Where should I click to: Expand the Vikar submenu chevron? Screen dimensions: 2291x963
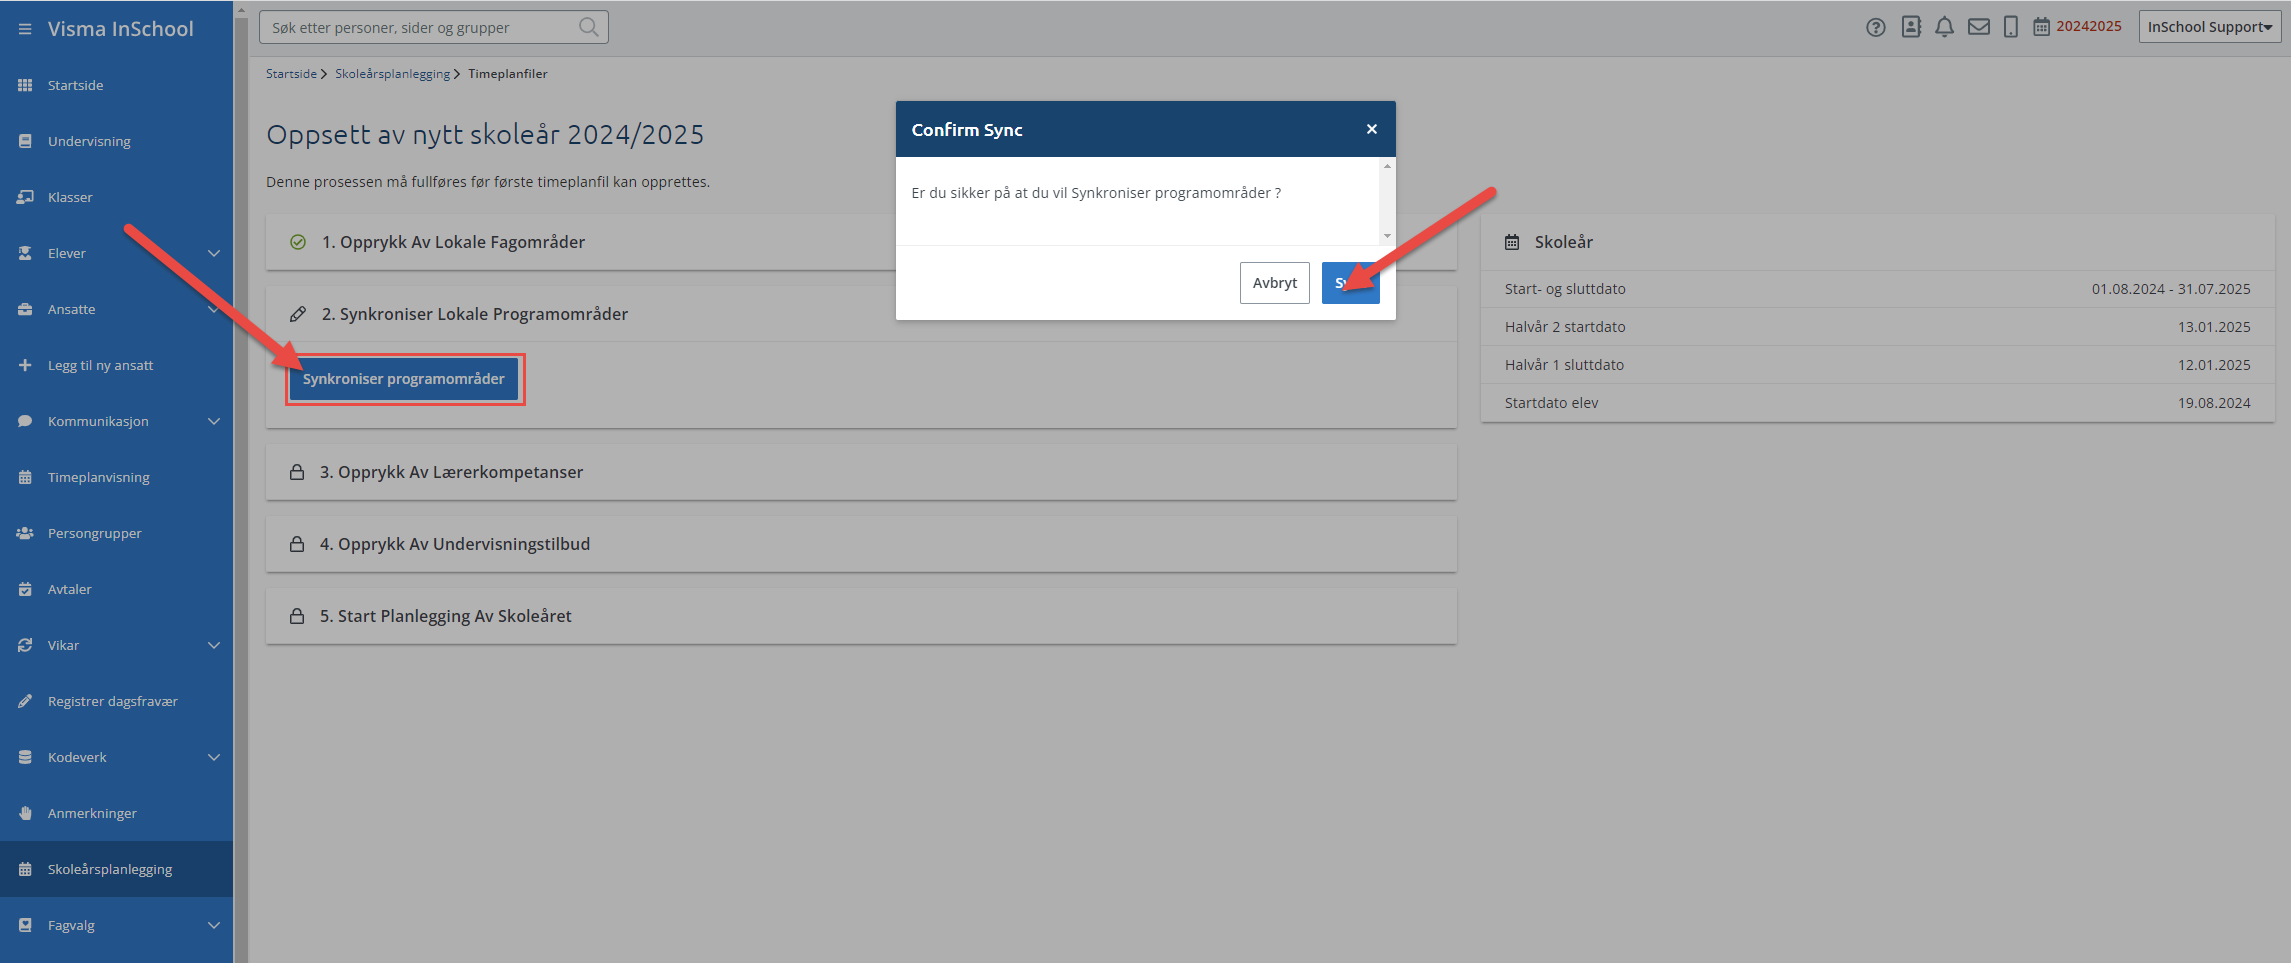pos(213,645)
